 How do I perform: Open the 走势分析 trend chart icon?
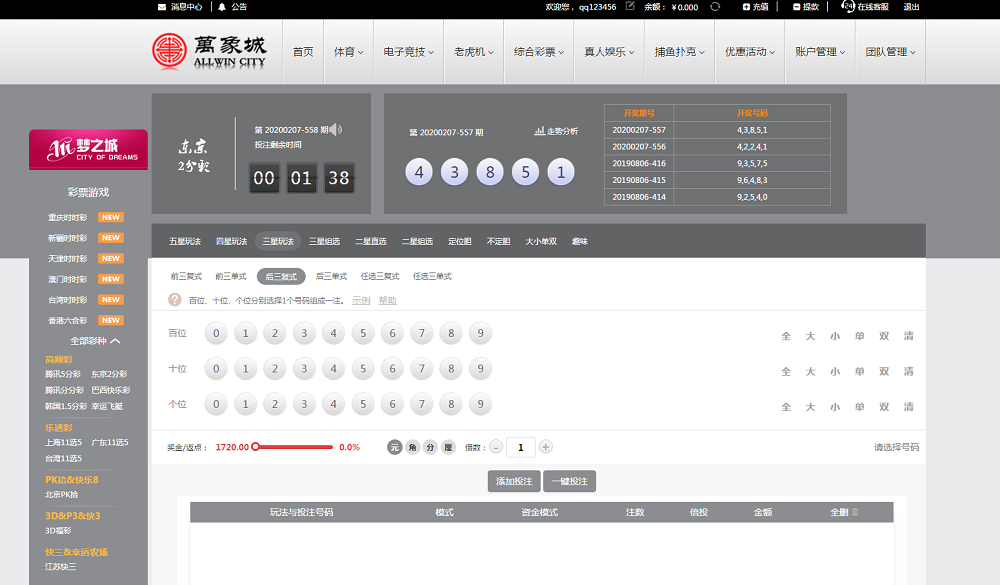(x=539, y=131)
